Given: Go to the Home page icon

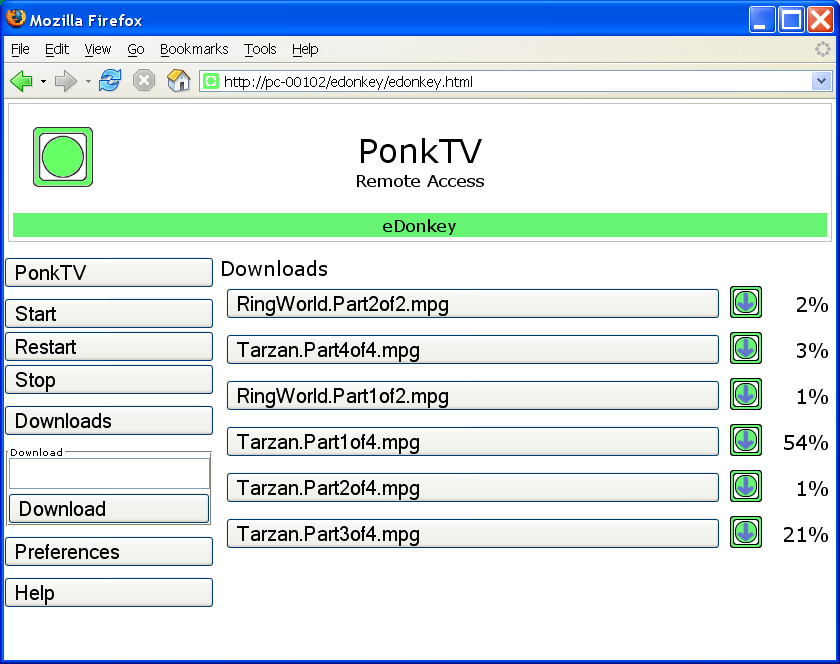Looking at the screenshot, I should pyautogui.click(x=178, y=81).
